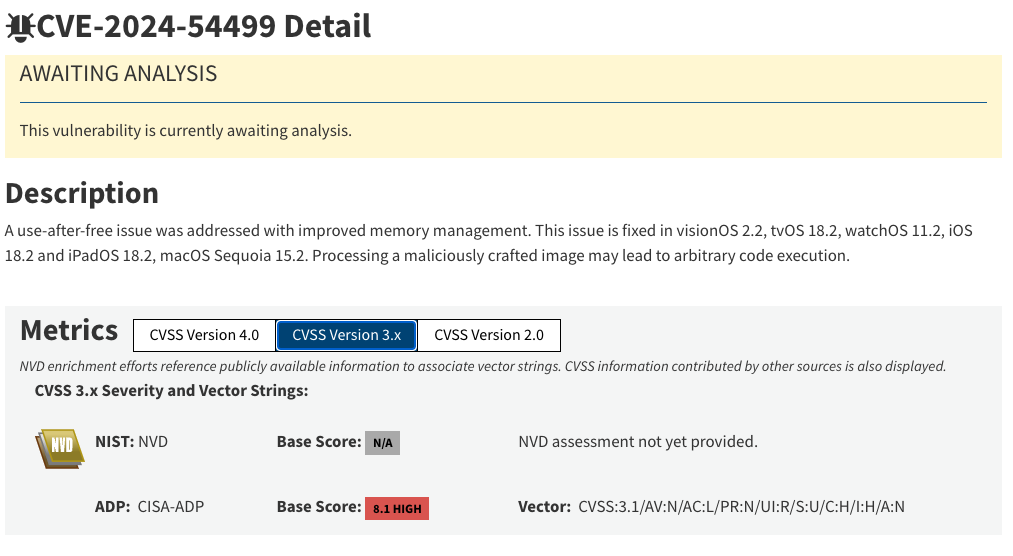Click the N/A base score badge
The image size is (1013, 556).
click(x=382, y=443)
